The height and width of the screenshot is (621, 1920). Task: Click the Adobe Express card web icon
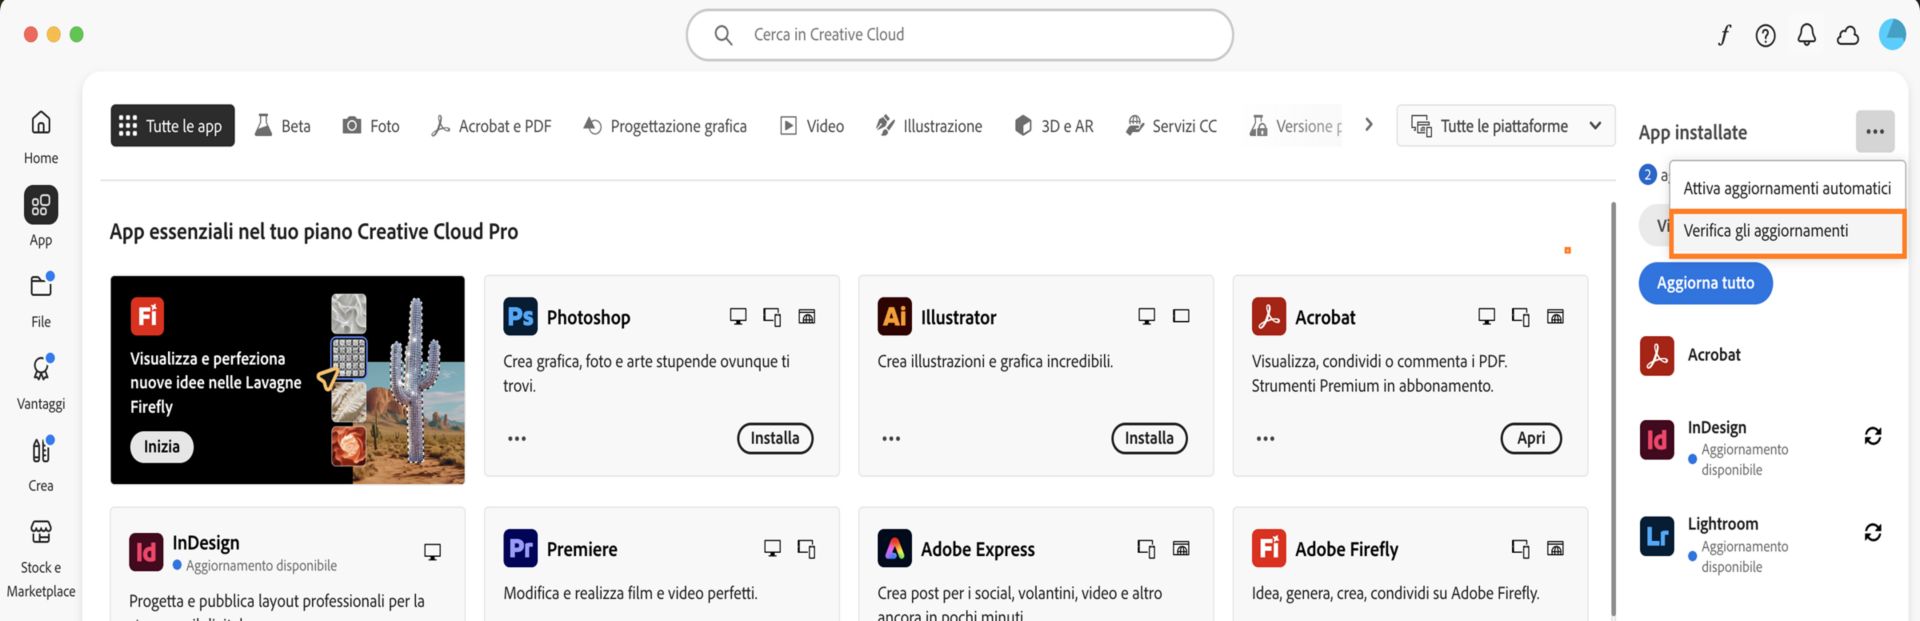click(x=1181, y=548)
